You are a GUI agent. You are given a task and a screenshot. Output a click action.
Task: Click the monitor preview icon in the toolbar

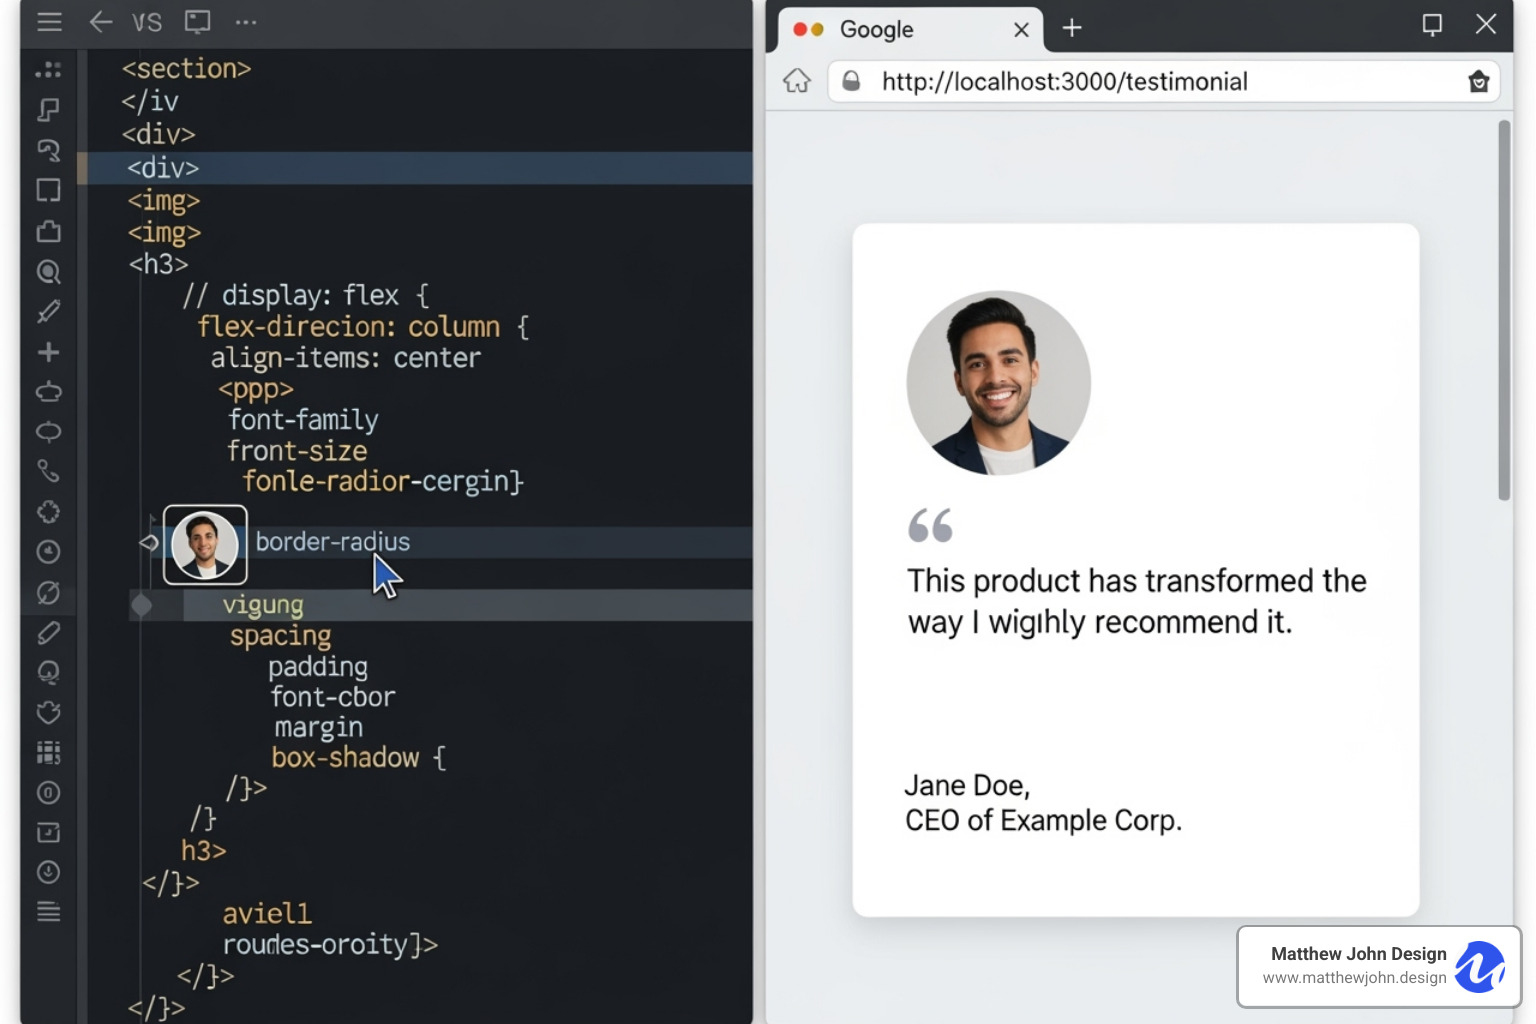click(197, 22)
